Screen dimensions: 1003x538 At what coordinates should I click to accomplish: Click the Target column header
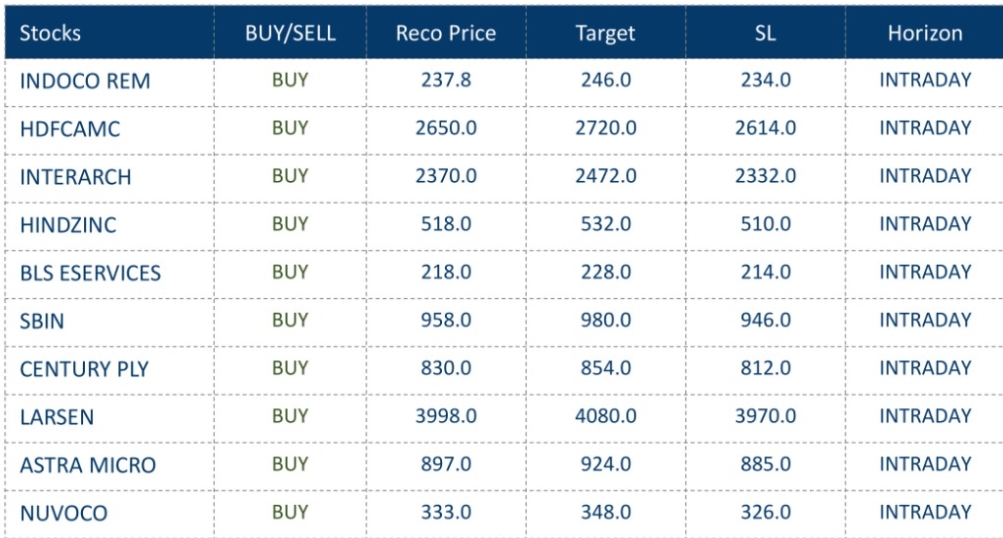(605, 33)
